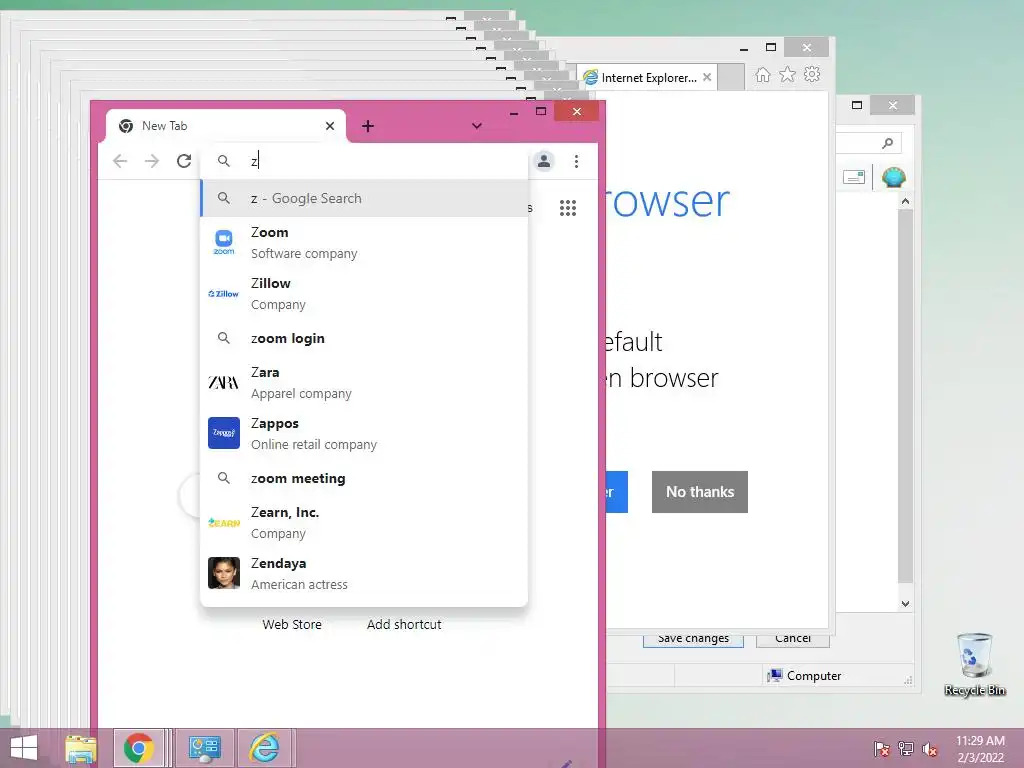Click Internet Explorer taskbar icon
Image resolution: width=1024 pixels, height=768 pixels.
(x=264, y=748)
